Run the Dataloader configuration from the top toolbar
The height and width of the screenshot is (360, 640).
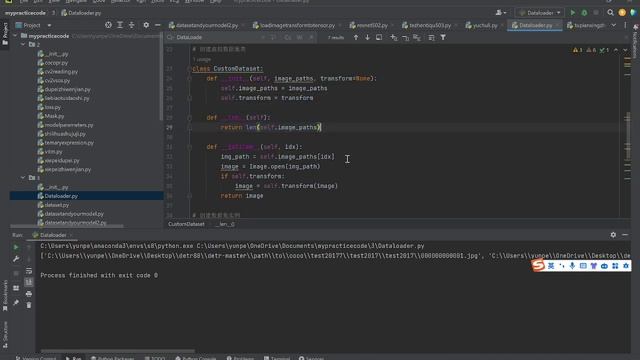click(573, 13)
